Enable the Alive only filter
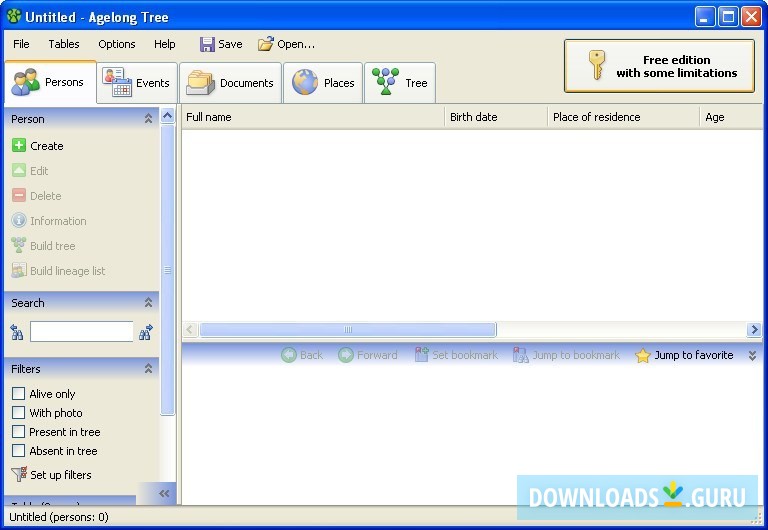Image resolution: width=768 pixels, height=530 pixels. pos(19,393)
